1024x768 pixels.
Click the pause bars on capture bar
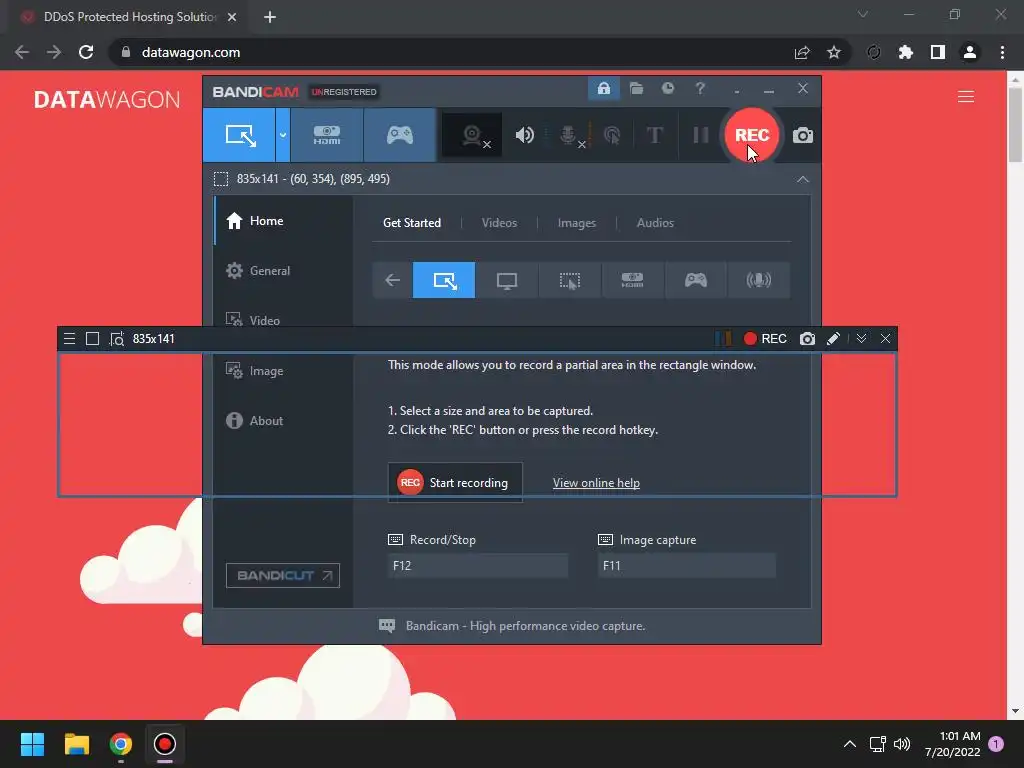(723, 338)
